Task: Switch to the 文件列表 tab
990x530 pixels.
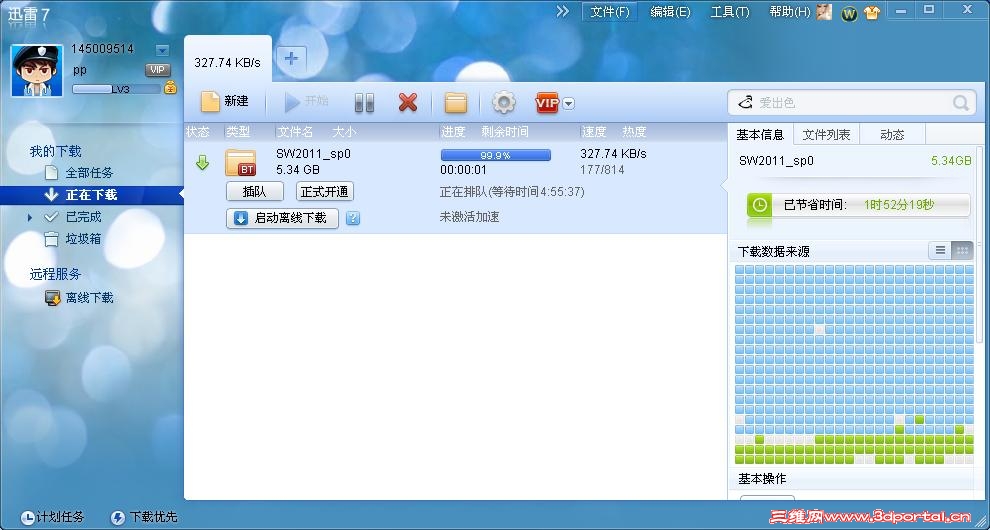Action: coord(826,135)
